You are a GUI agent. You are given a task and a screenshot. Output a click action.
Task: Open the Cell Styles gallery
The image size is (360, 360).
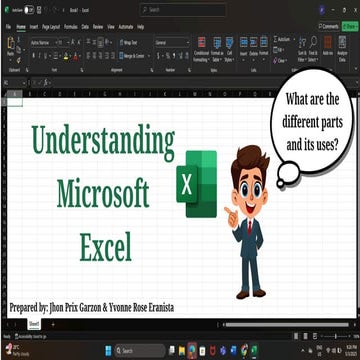pyautogui.click(x=229, y=49)
